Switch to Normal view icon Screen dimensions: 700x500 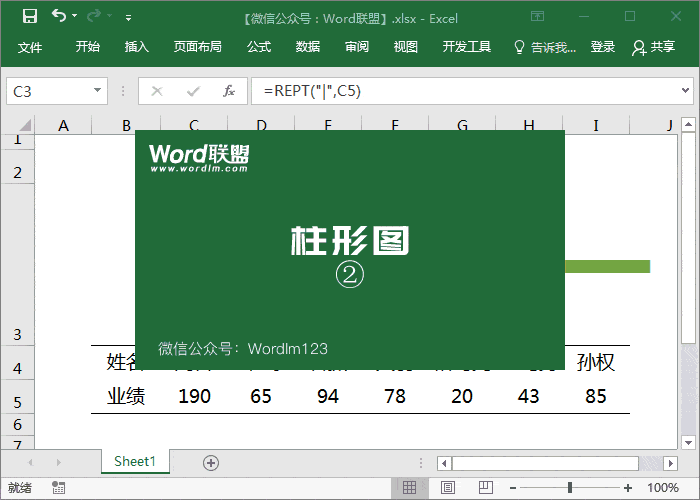coord(409,488)
